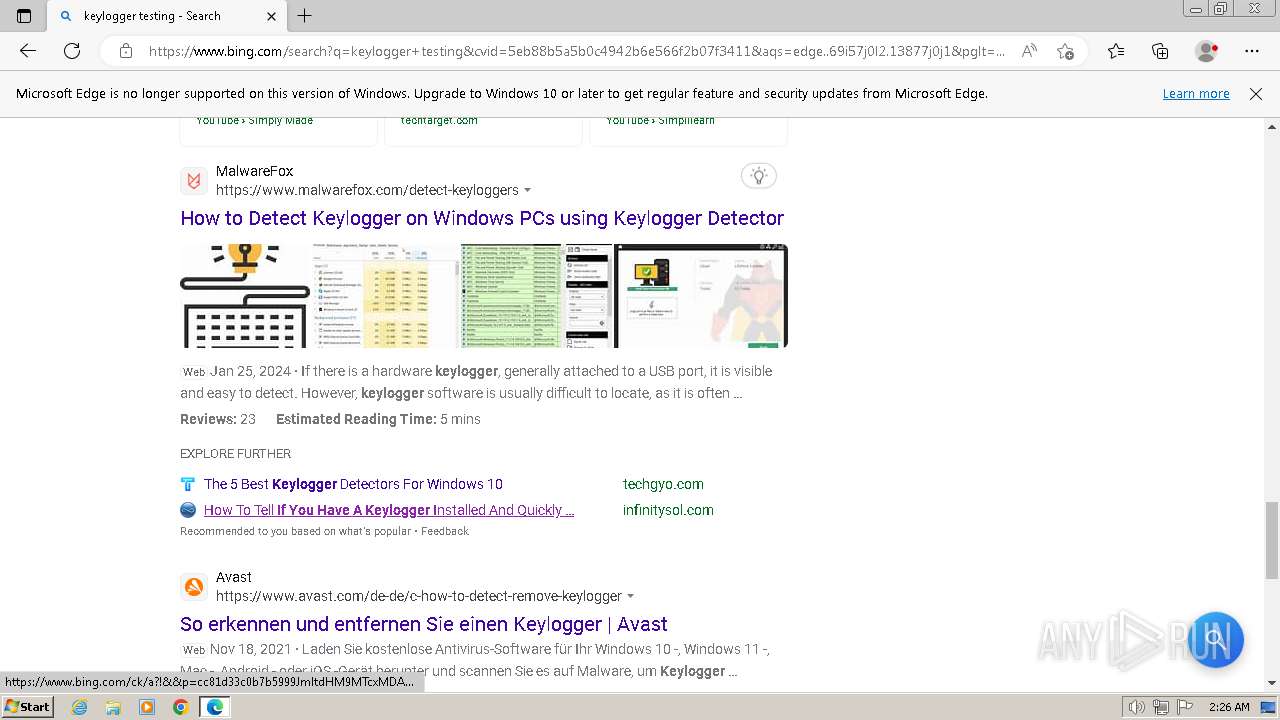The height and width of the screenshot is (720, 1280).
Task: Open The 5 Best Keylogger Detectors link
Action: pos(353,484)
